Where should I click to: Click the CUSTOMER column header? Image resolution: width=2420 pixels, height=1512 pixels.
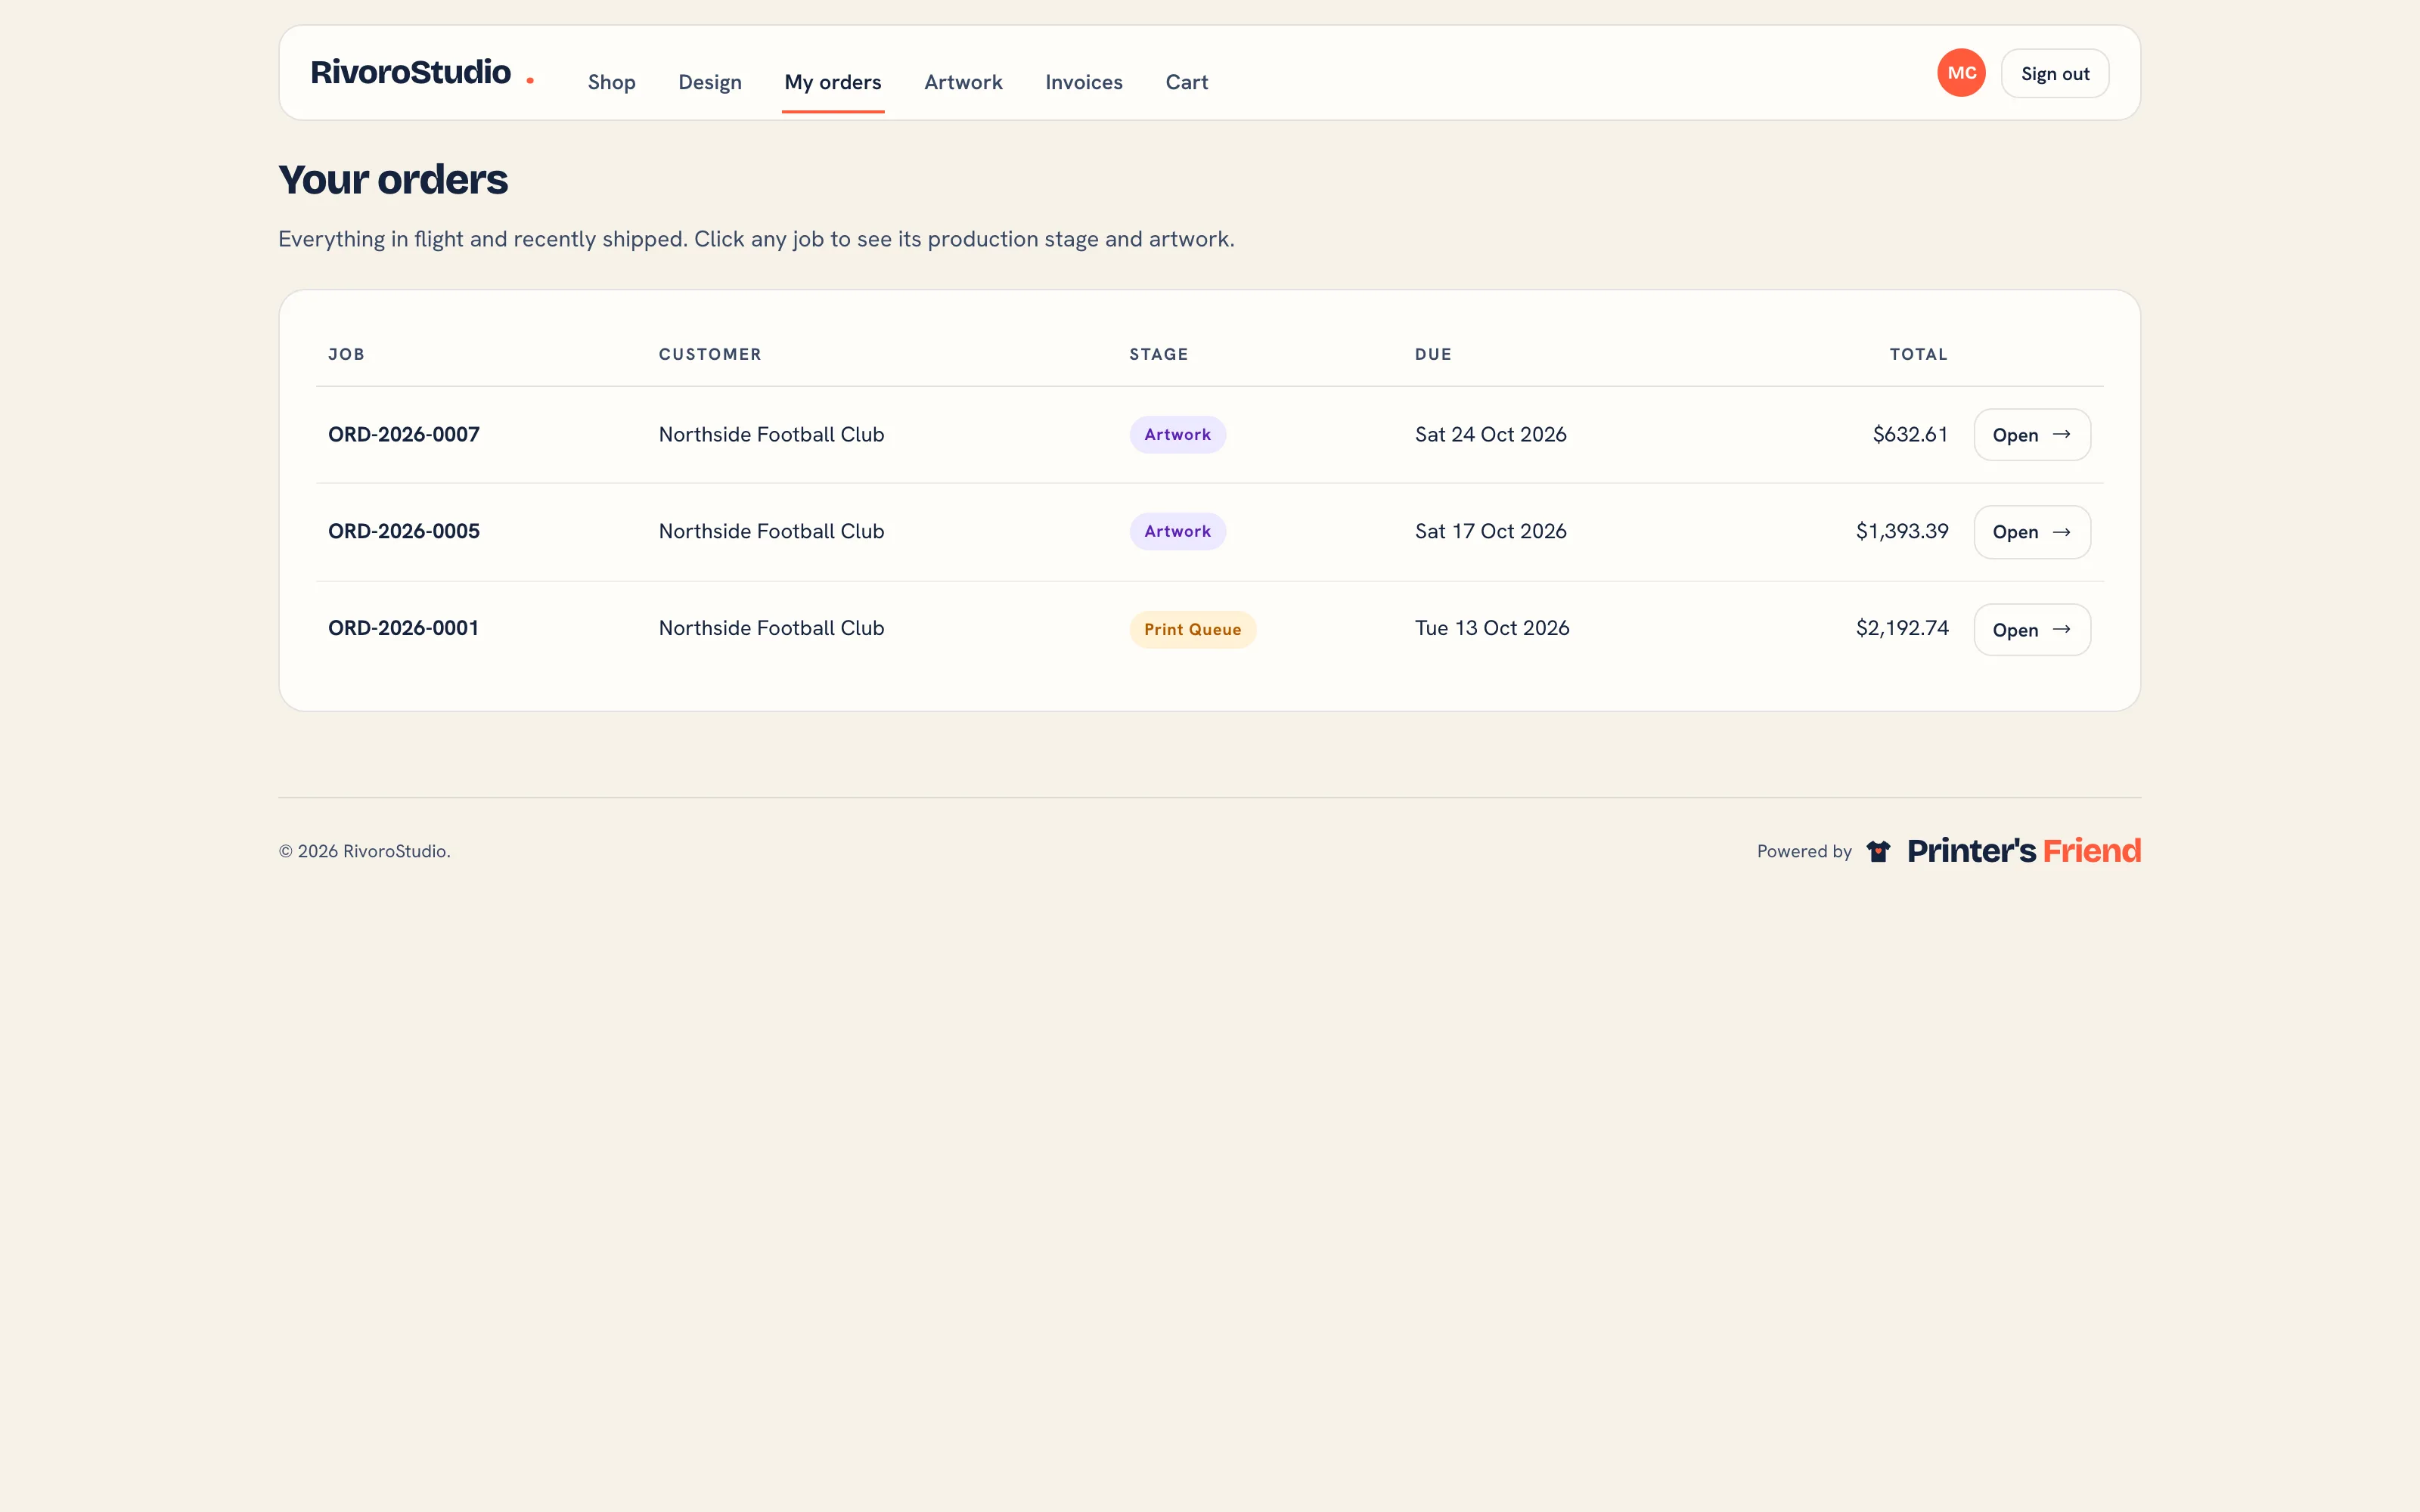[x=710, y=355]
